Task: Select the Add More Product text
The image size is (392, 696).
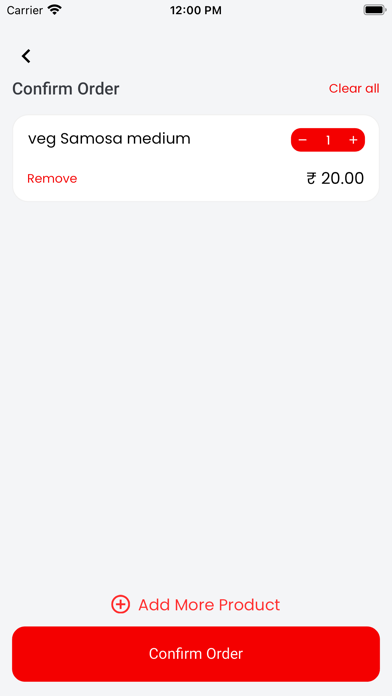Action: (209, 605)
